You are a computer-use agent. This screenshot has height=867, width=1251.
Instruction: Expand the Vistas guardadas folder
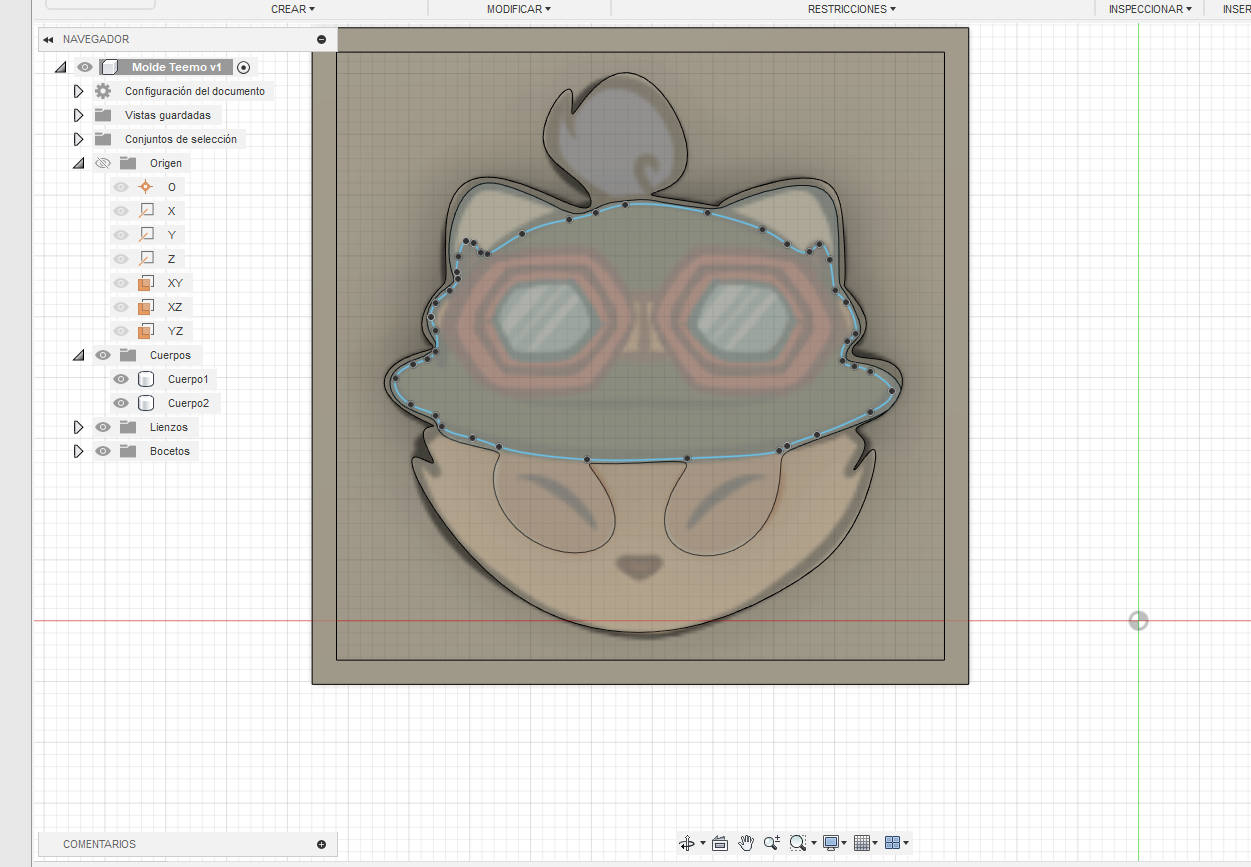pos(78,115)
